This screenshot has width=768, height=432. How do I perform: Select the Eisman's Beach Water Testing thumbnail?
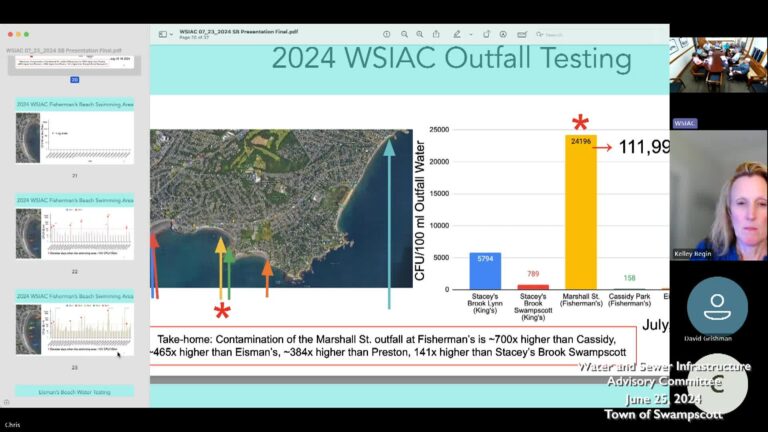point(74,392)
